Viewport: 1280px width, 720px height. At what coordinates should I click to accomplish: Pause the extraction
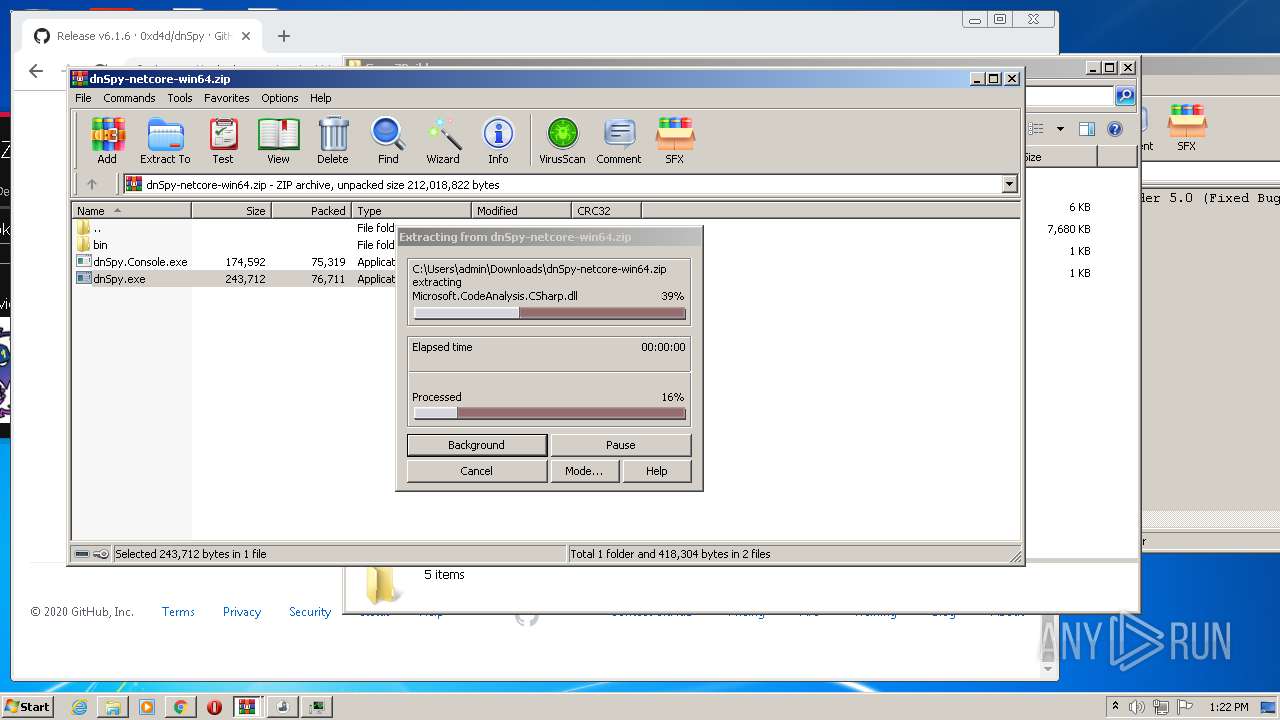pyautogui.click(x=621, y=445)
